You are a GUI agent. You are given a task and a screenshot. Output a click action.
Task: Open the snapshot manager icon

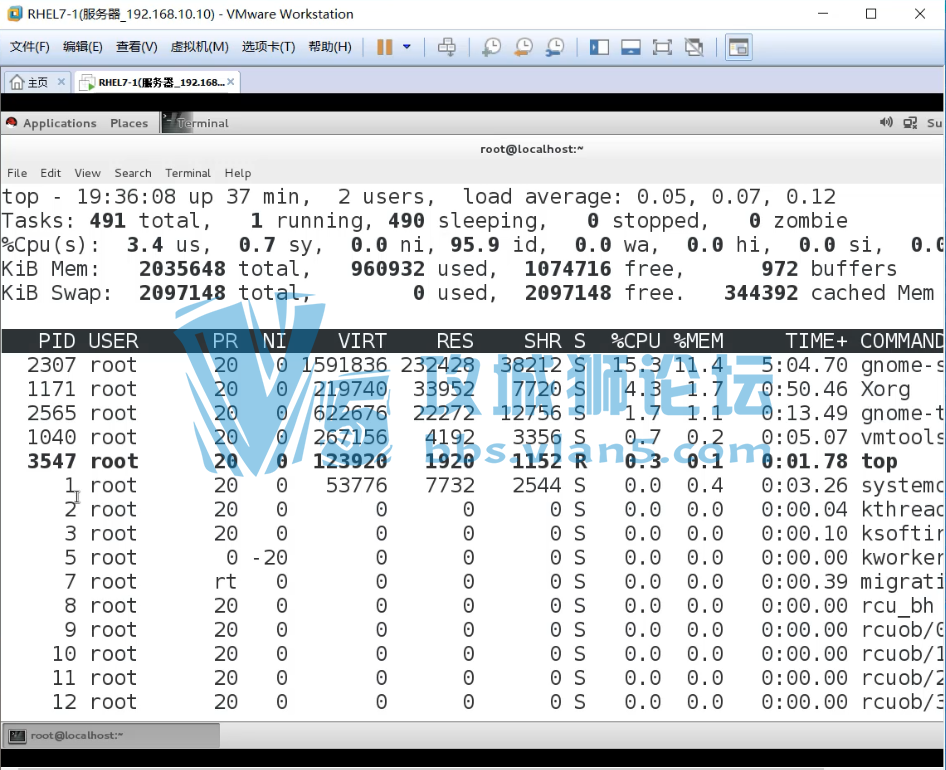coord(554,47)
